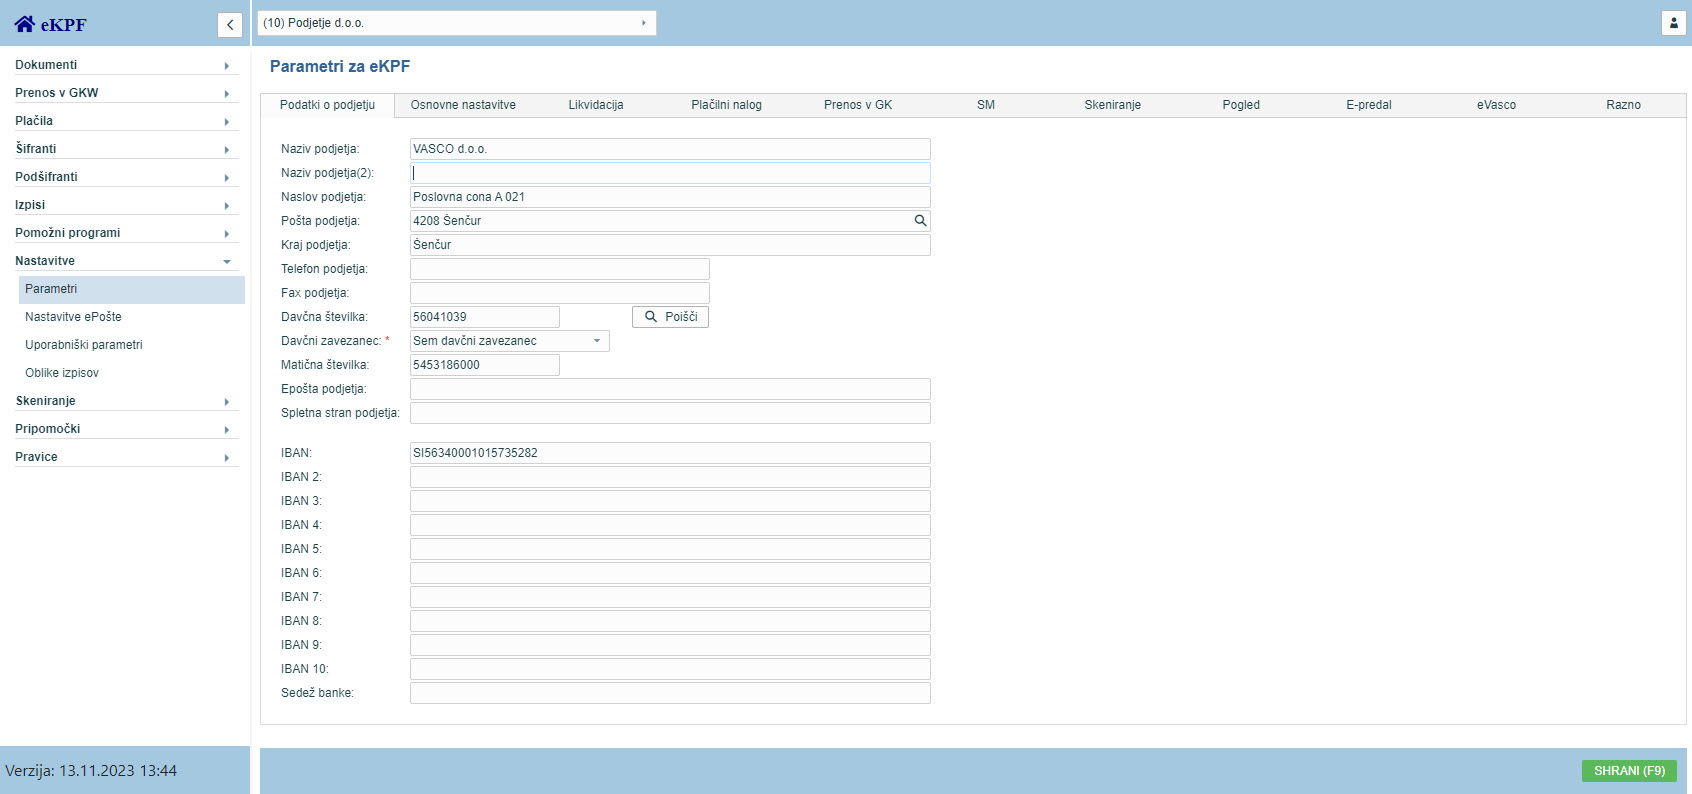This screenshot has height=794, width=1692.
Task: Click the IBAN 10 field
Action: 670,669
